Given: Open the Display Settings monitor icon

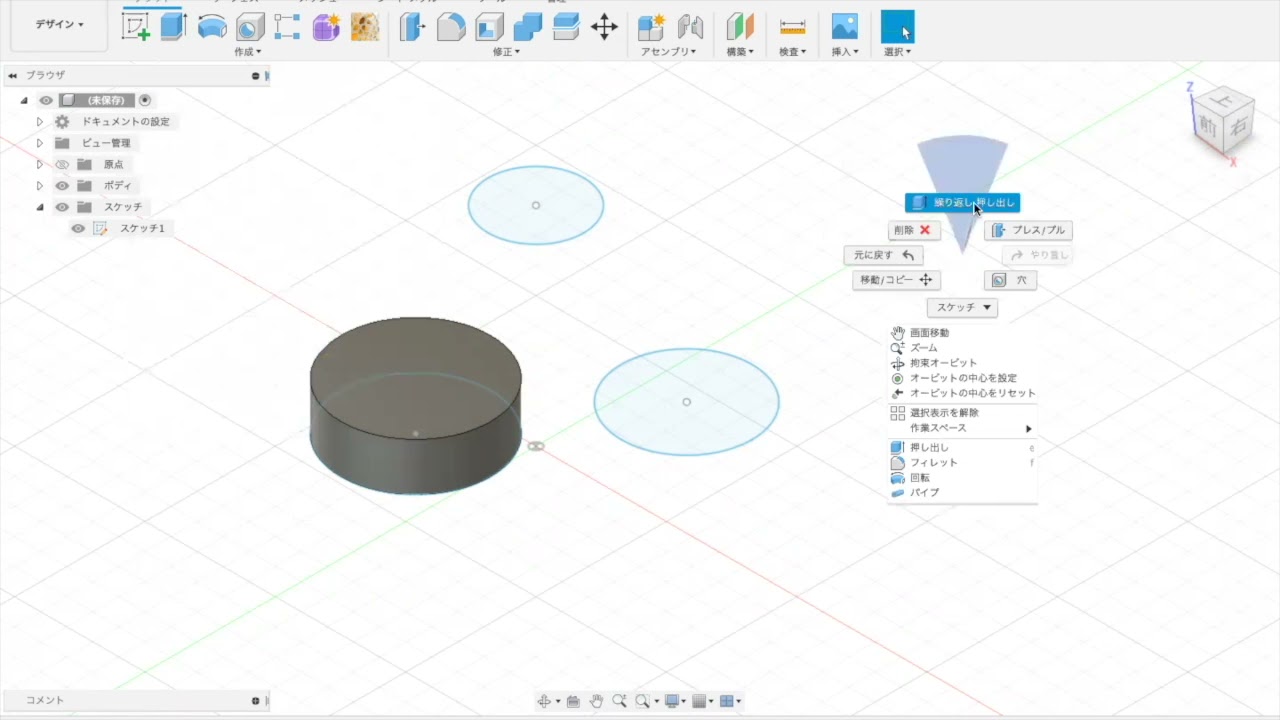Looking at the screenshot, I should (673, 702).
